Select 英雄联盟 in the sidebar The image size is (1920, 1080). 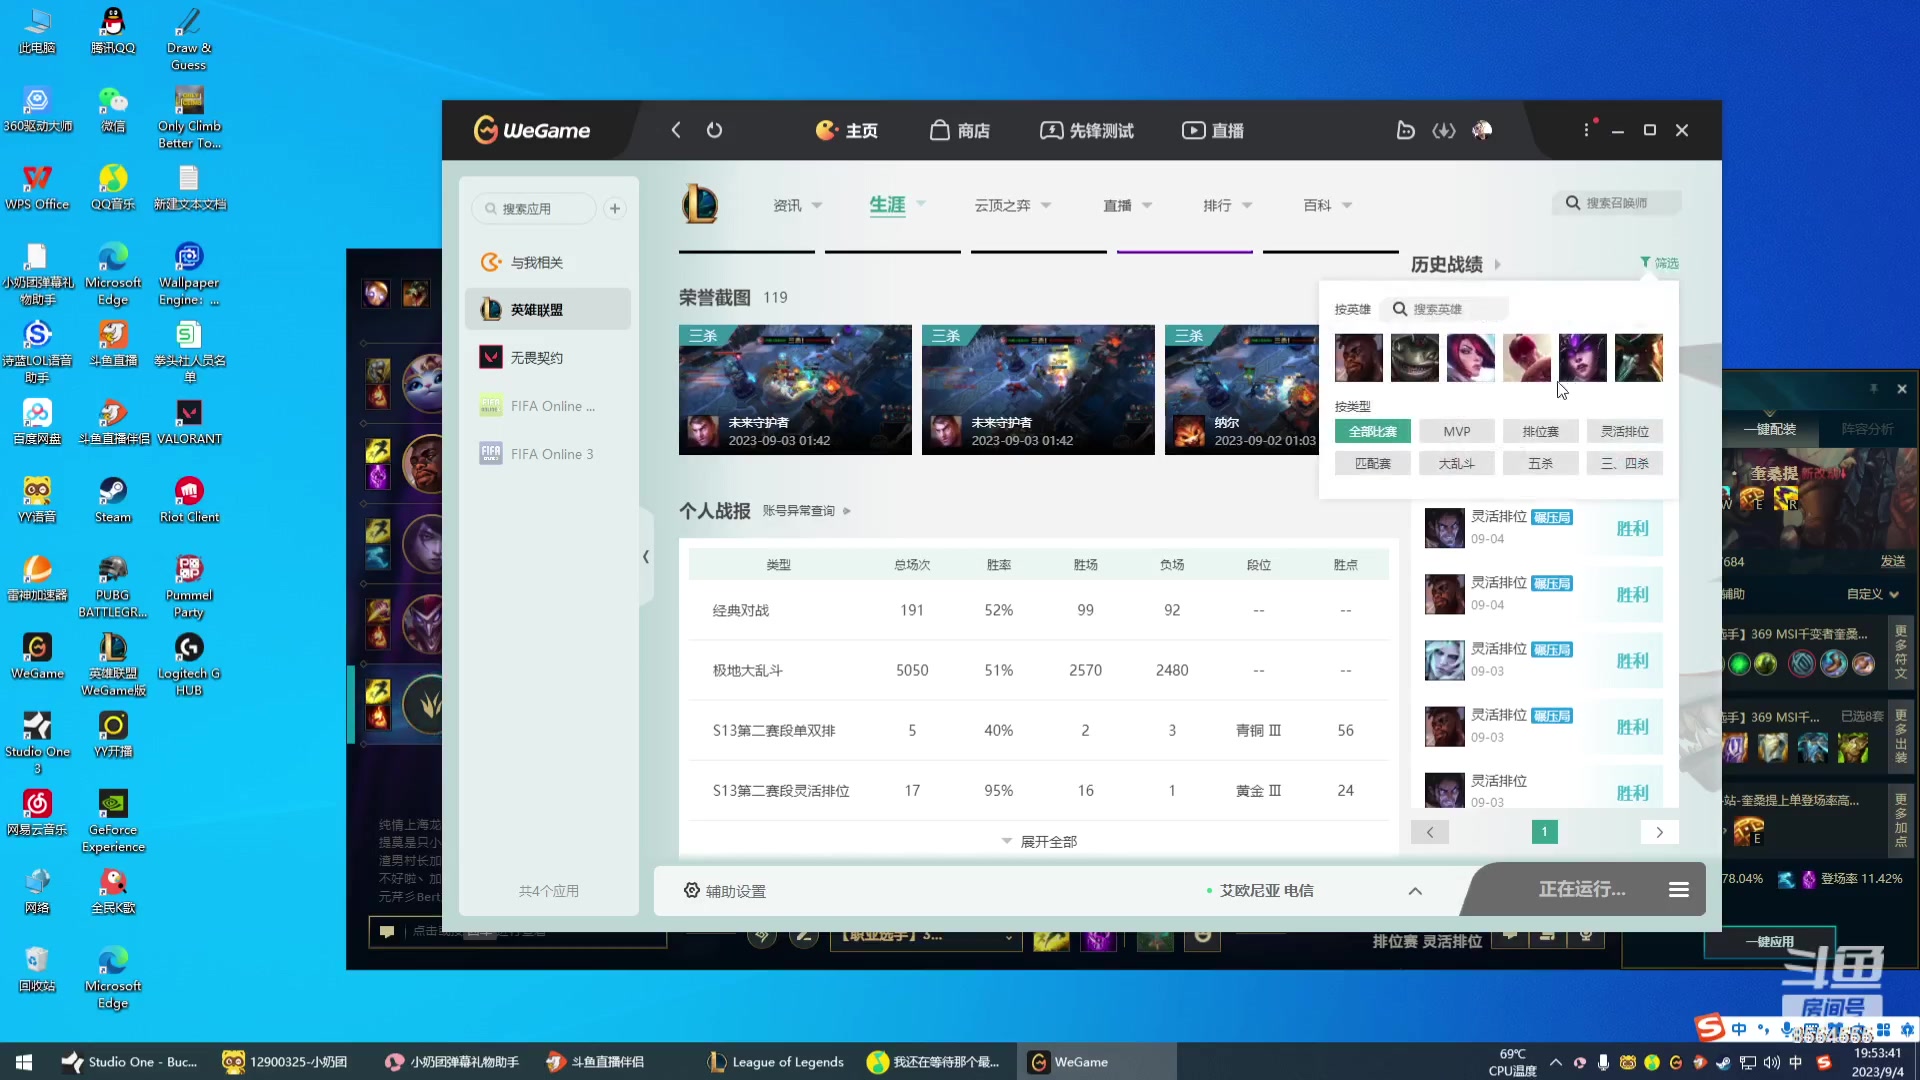[x=548, y=310]
